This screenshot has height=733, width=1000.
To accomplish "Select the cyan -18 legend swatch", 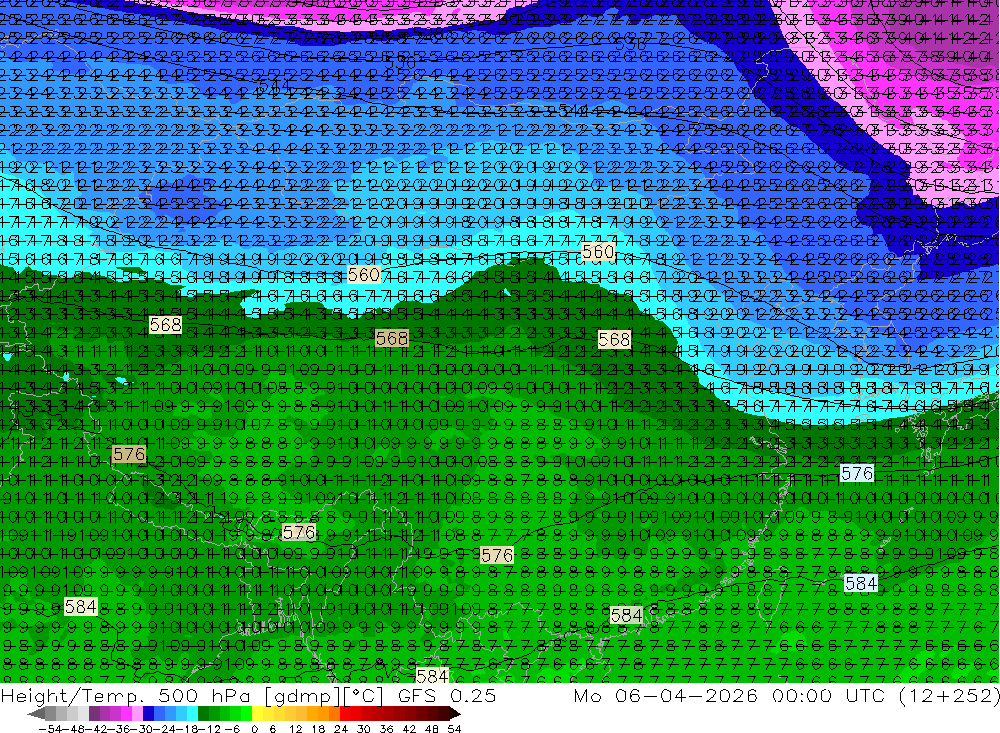I will (192, 714).
